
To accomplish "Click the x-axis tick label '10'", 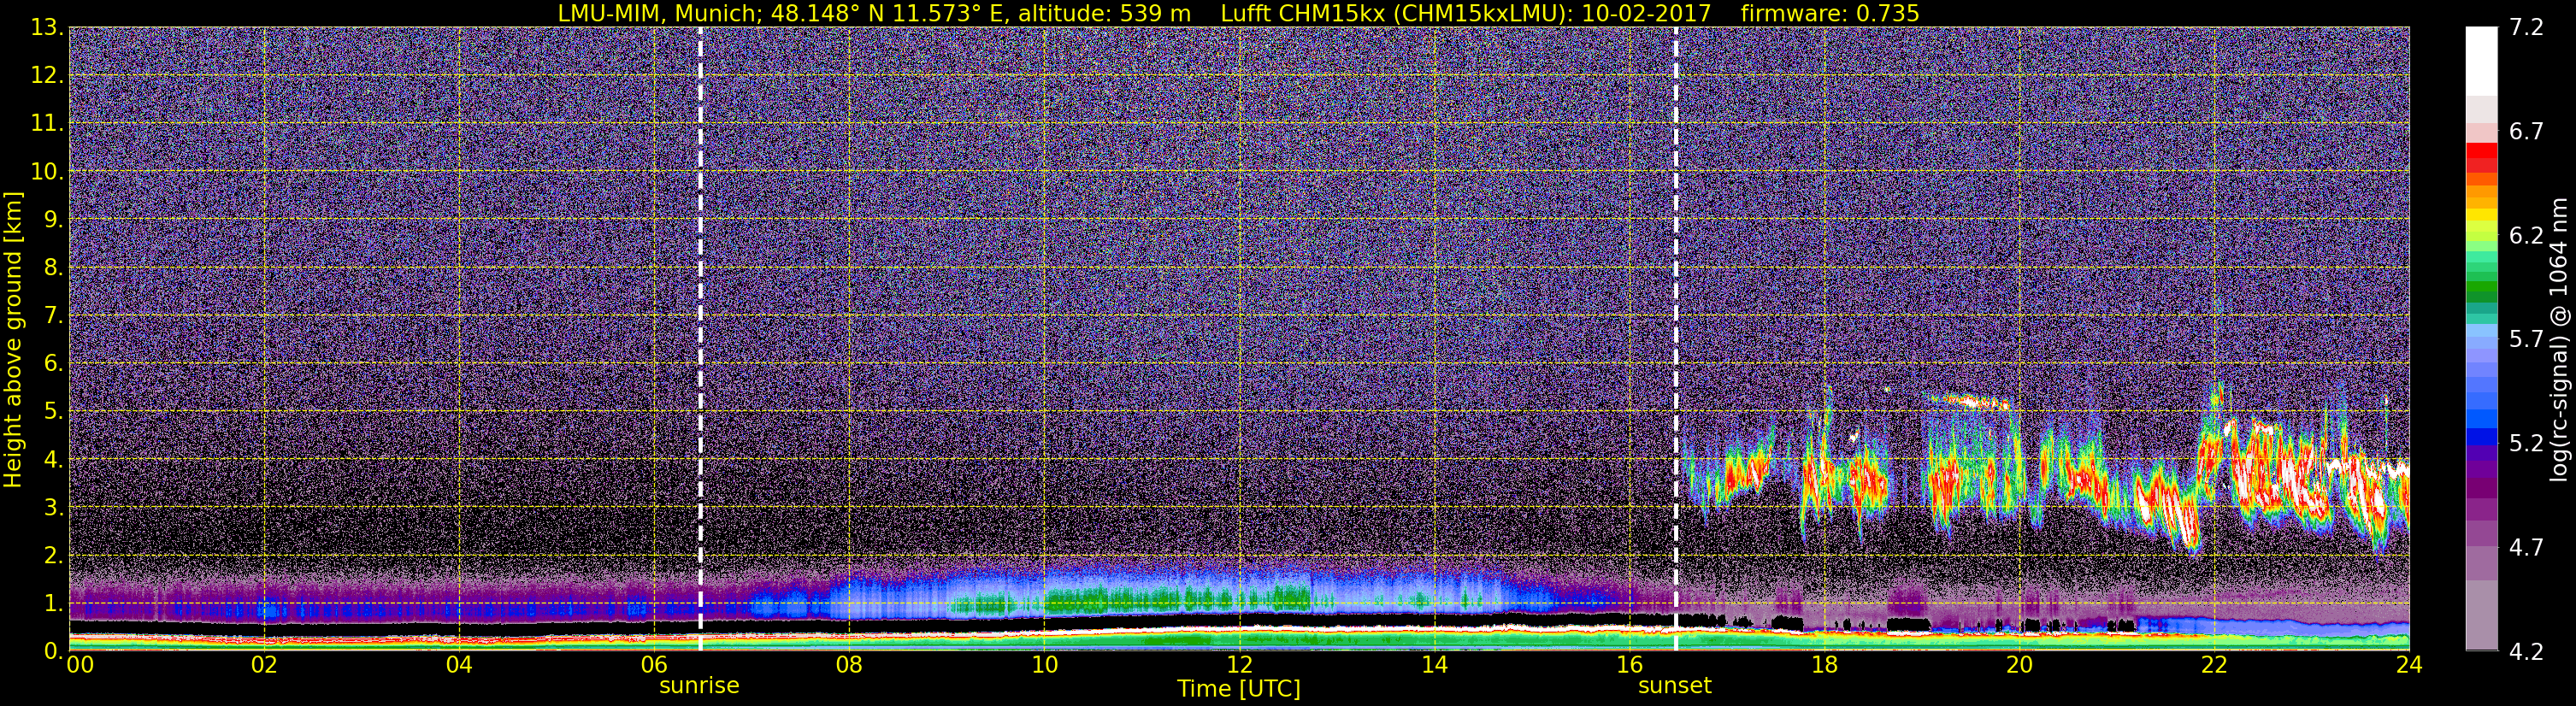I will pos(1044,666).
